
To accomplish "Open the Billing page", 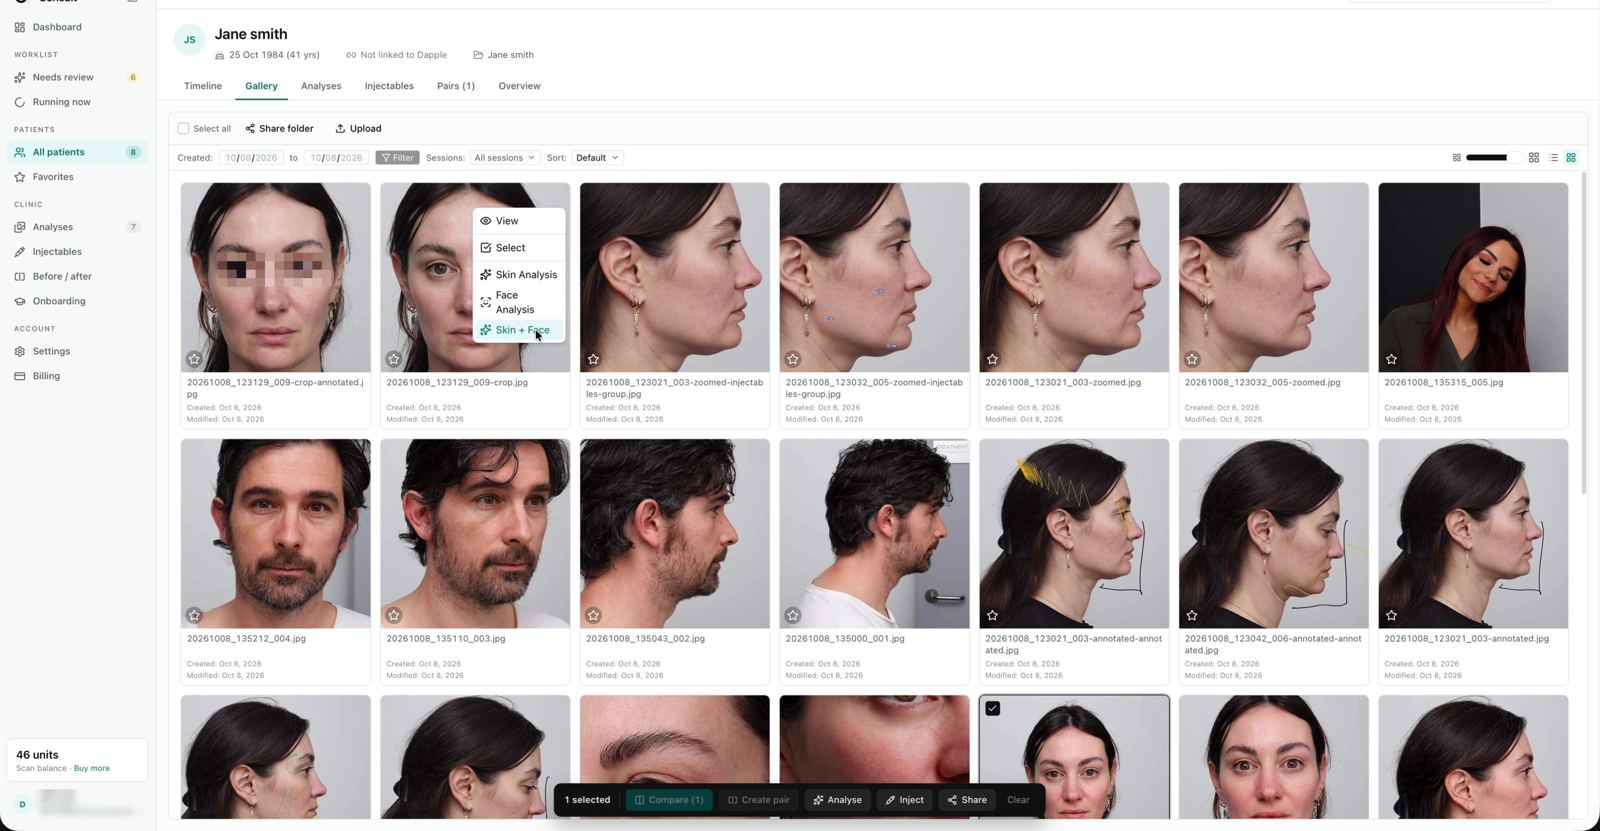I will tap(46, 376).
